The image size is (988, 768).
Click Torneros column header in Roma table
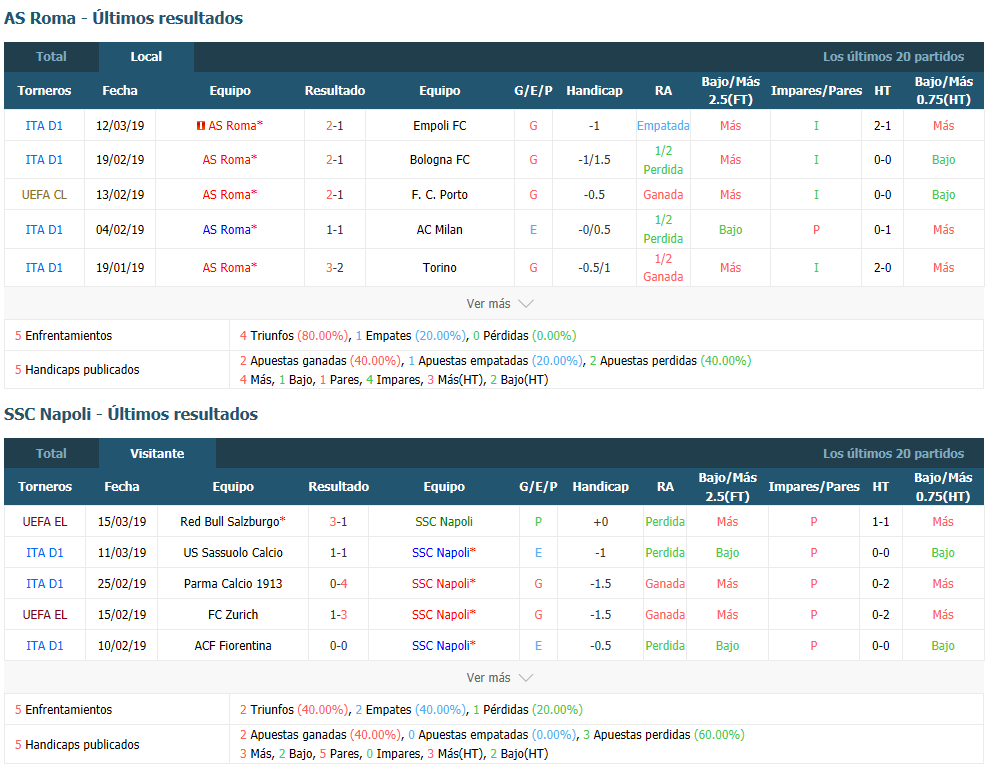coord(44,91)
